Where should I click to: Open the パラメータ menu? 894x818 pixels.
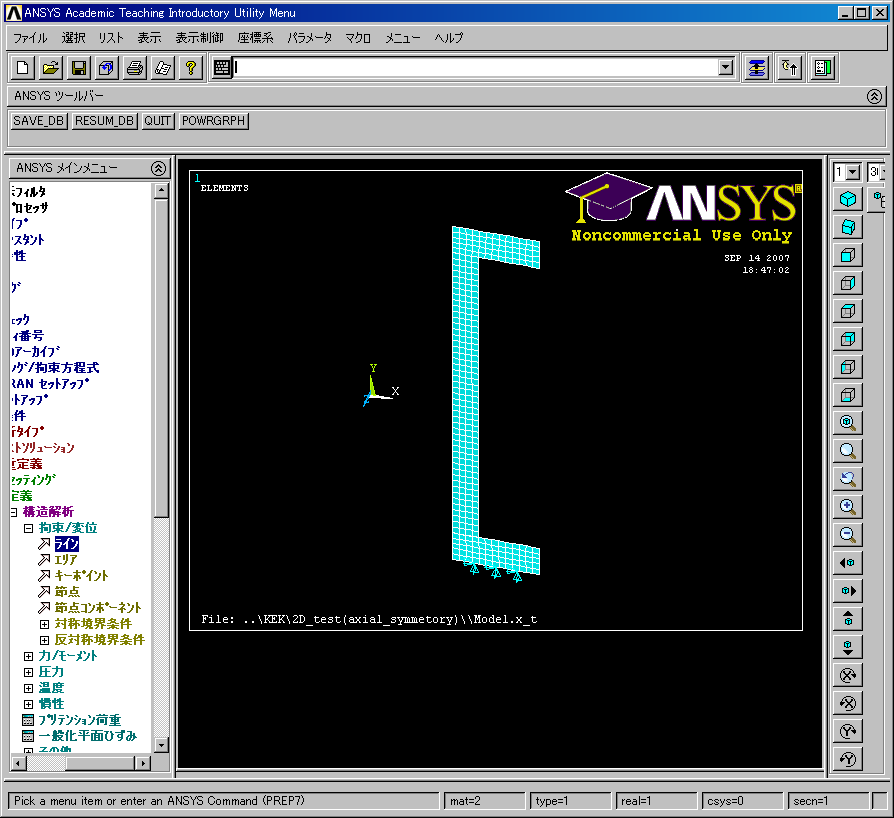(x=309, y=38)
